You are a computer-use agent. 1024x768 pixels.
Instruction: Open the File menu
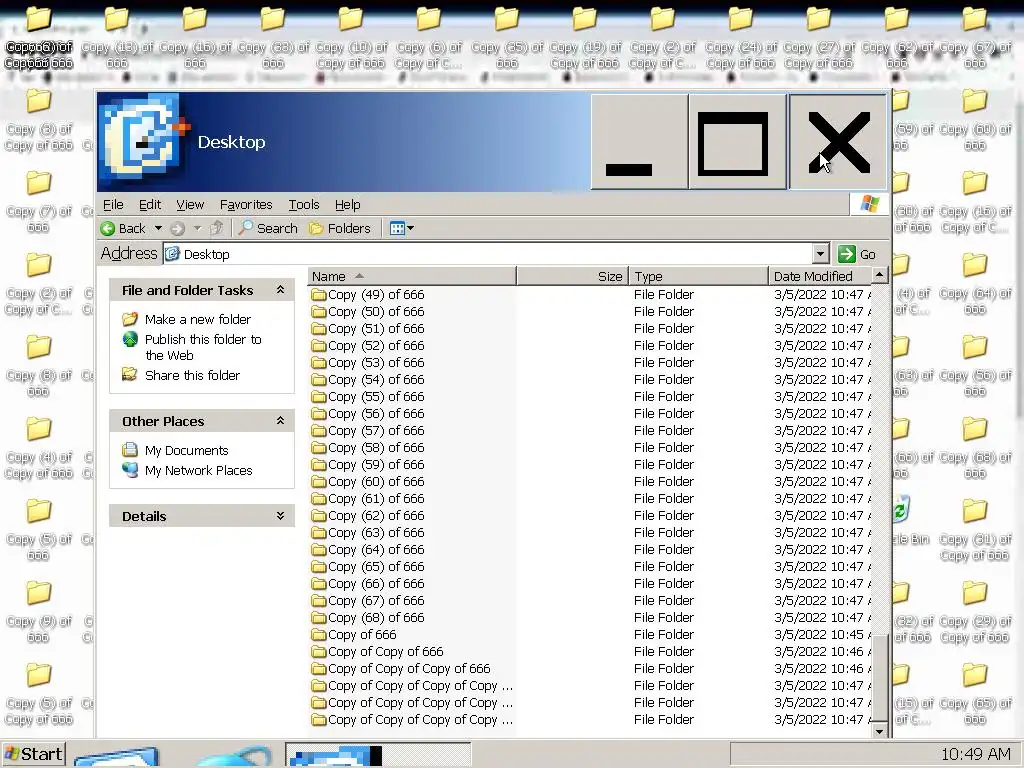click(x=113, y=205)
